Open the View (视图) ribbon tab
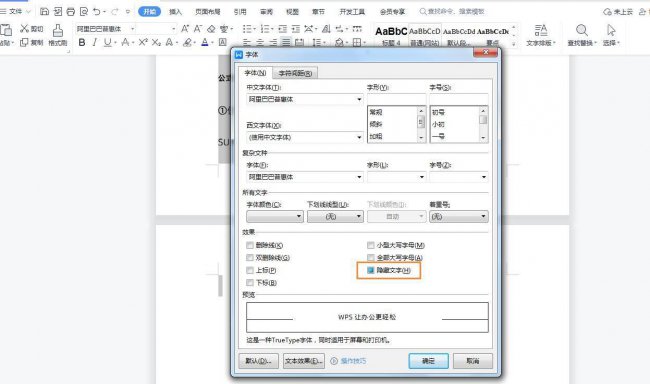650x384 pixels. tap(292, 12)
